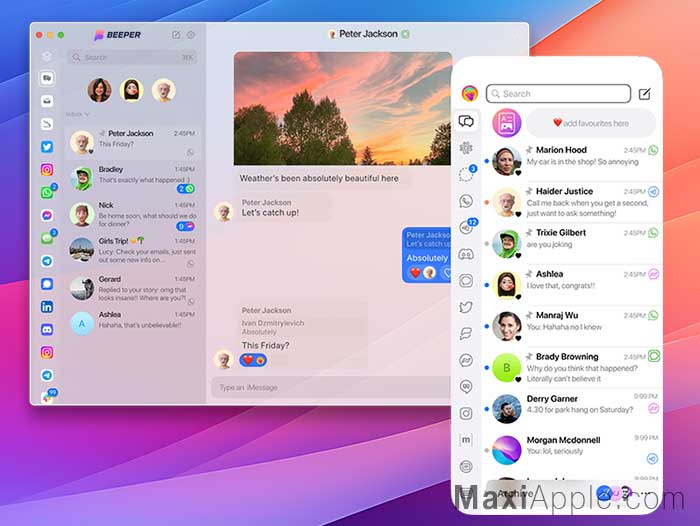Screen dimensions: 700x526
Task: Click the icon with badge 12 in right panel
Action: click(x=467, y=227)
